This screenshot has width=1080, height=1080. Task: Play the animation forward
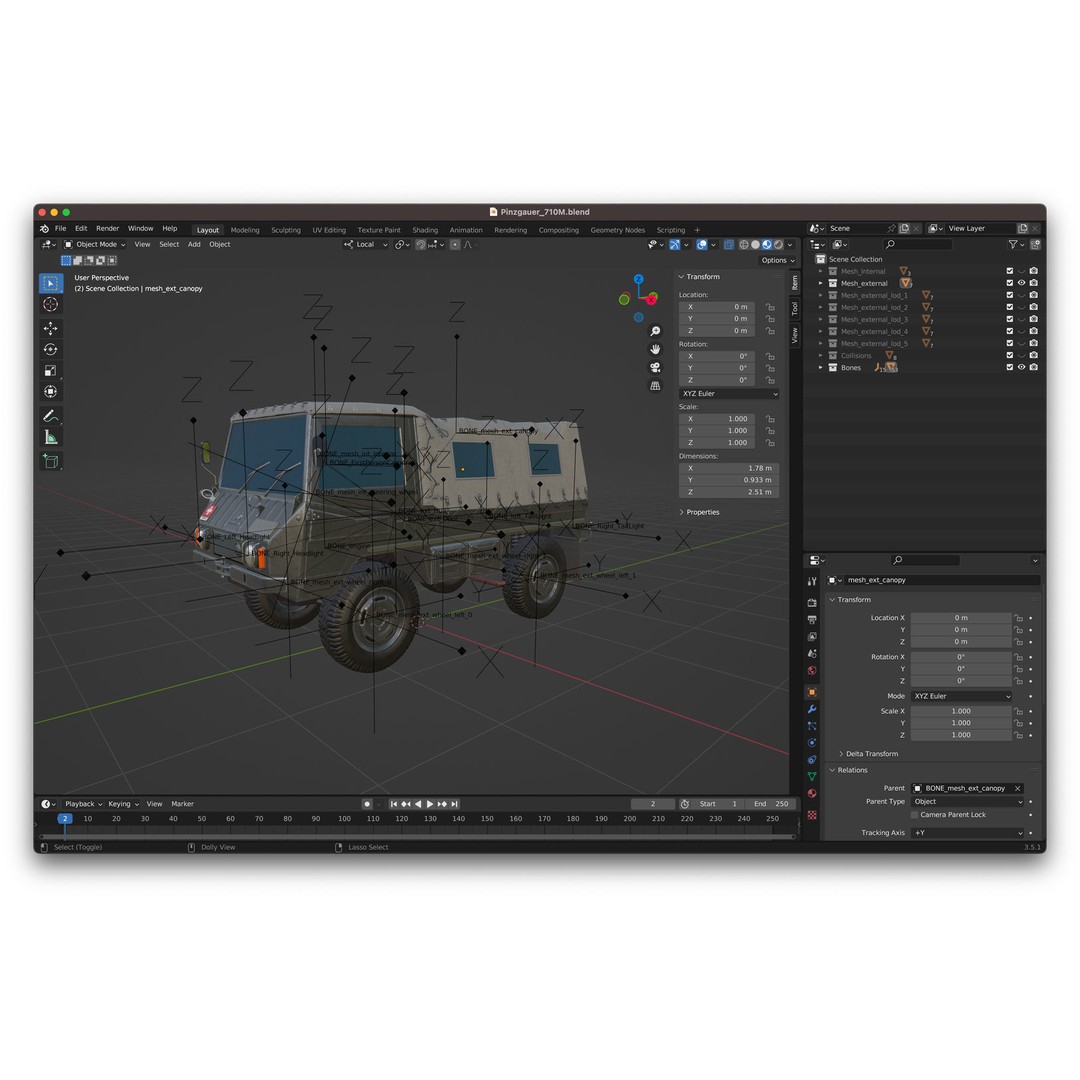pyautogui.click(x=430, y=804)
